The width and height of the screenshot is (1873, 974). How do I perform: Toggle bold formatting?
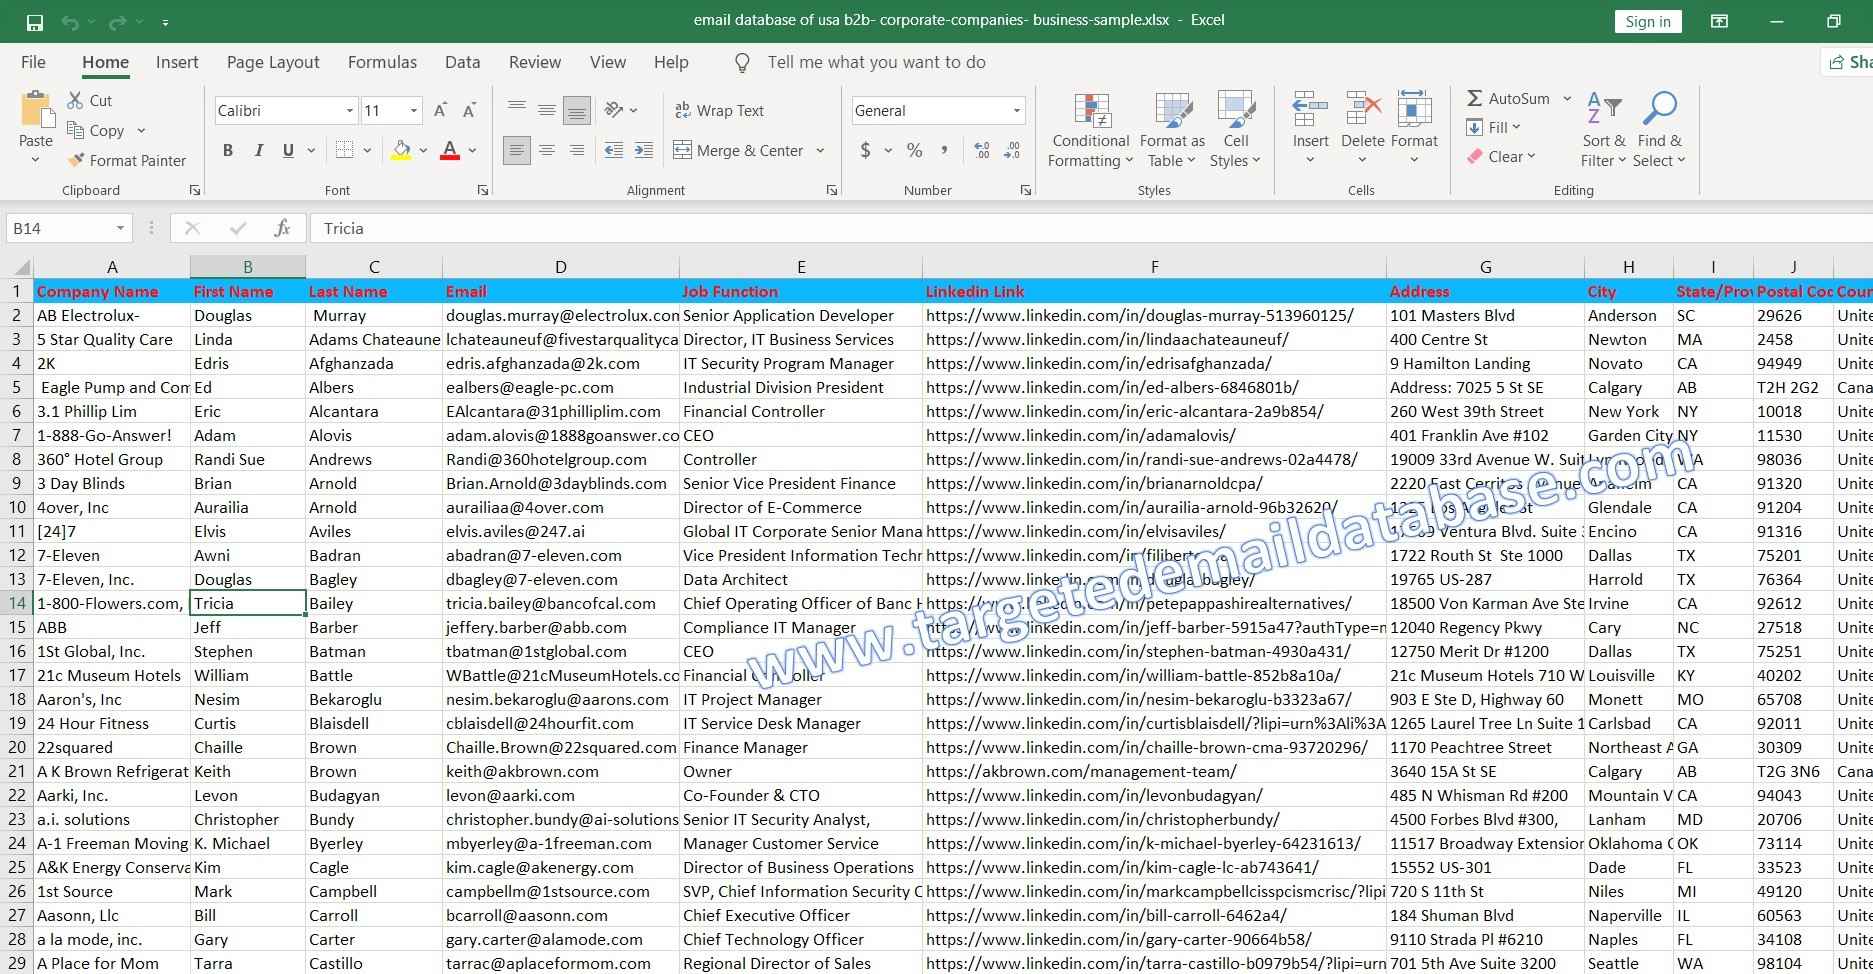click(x=228, y=150)
